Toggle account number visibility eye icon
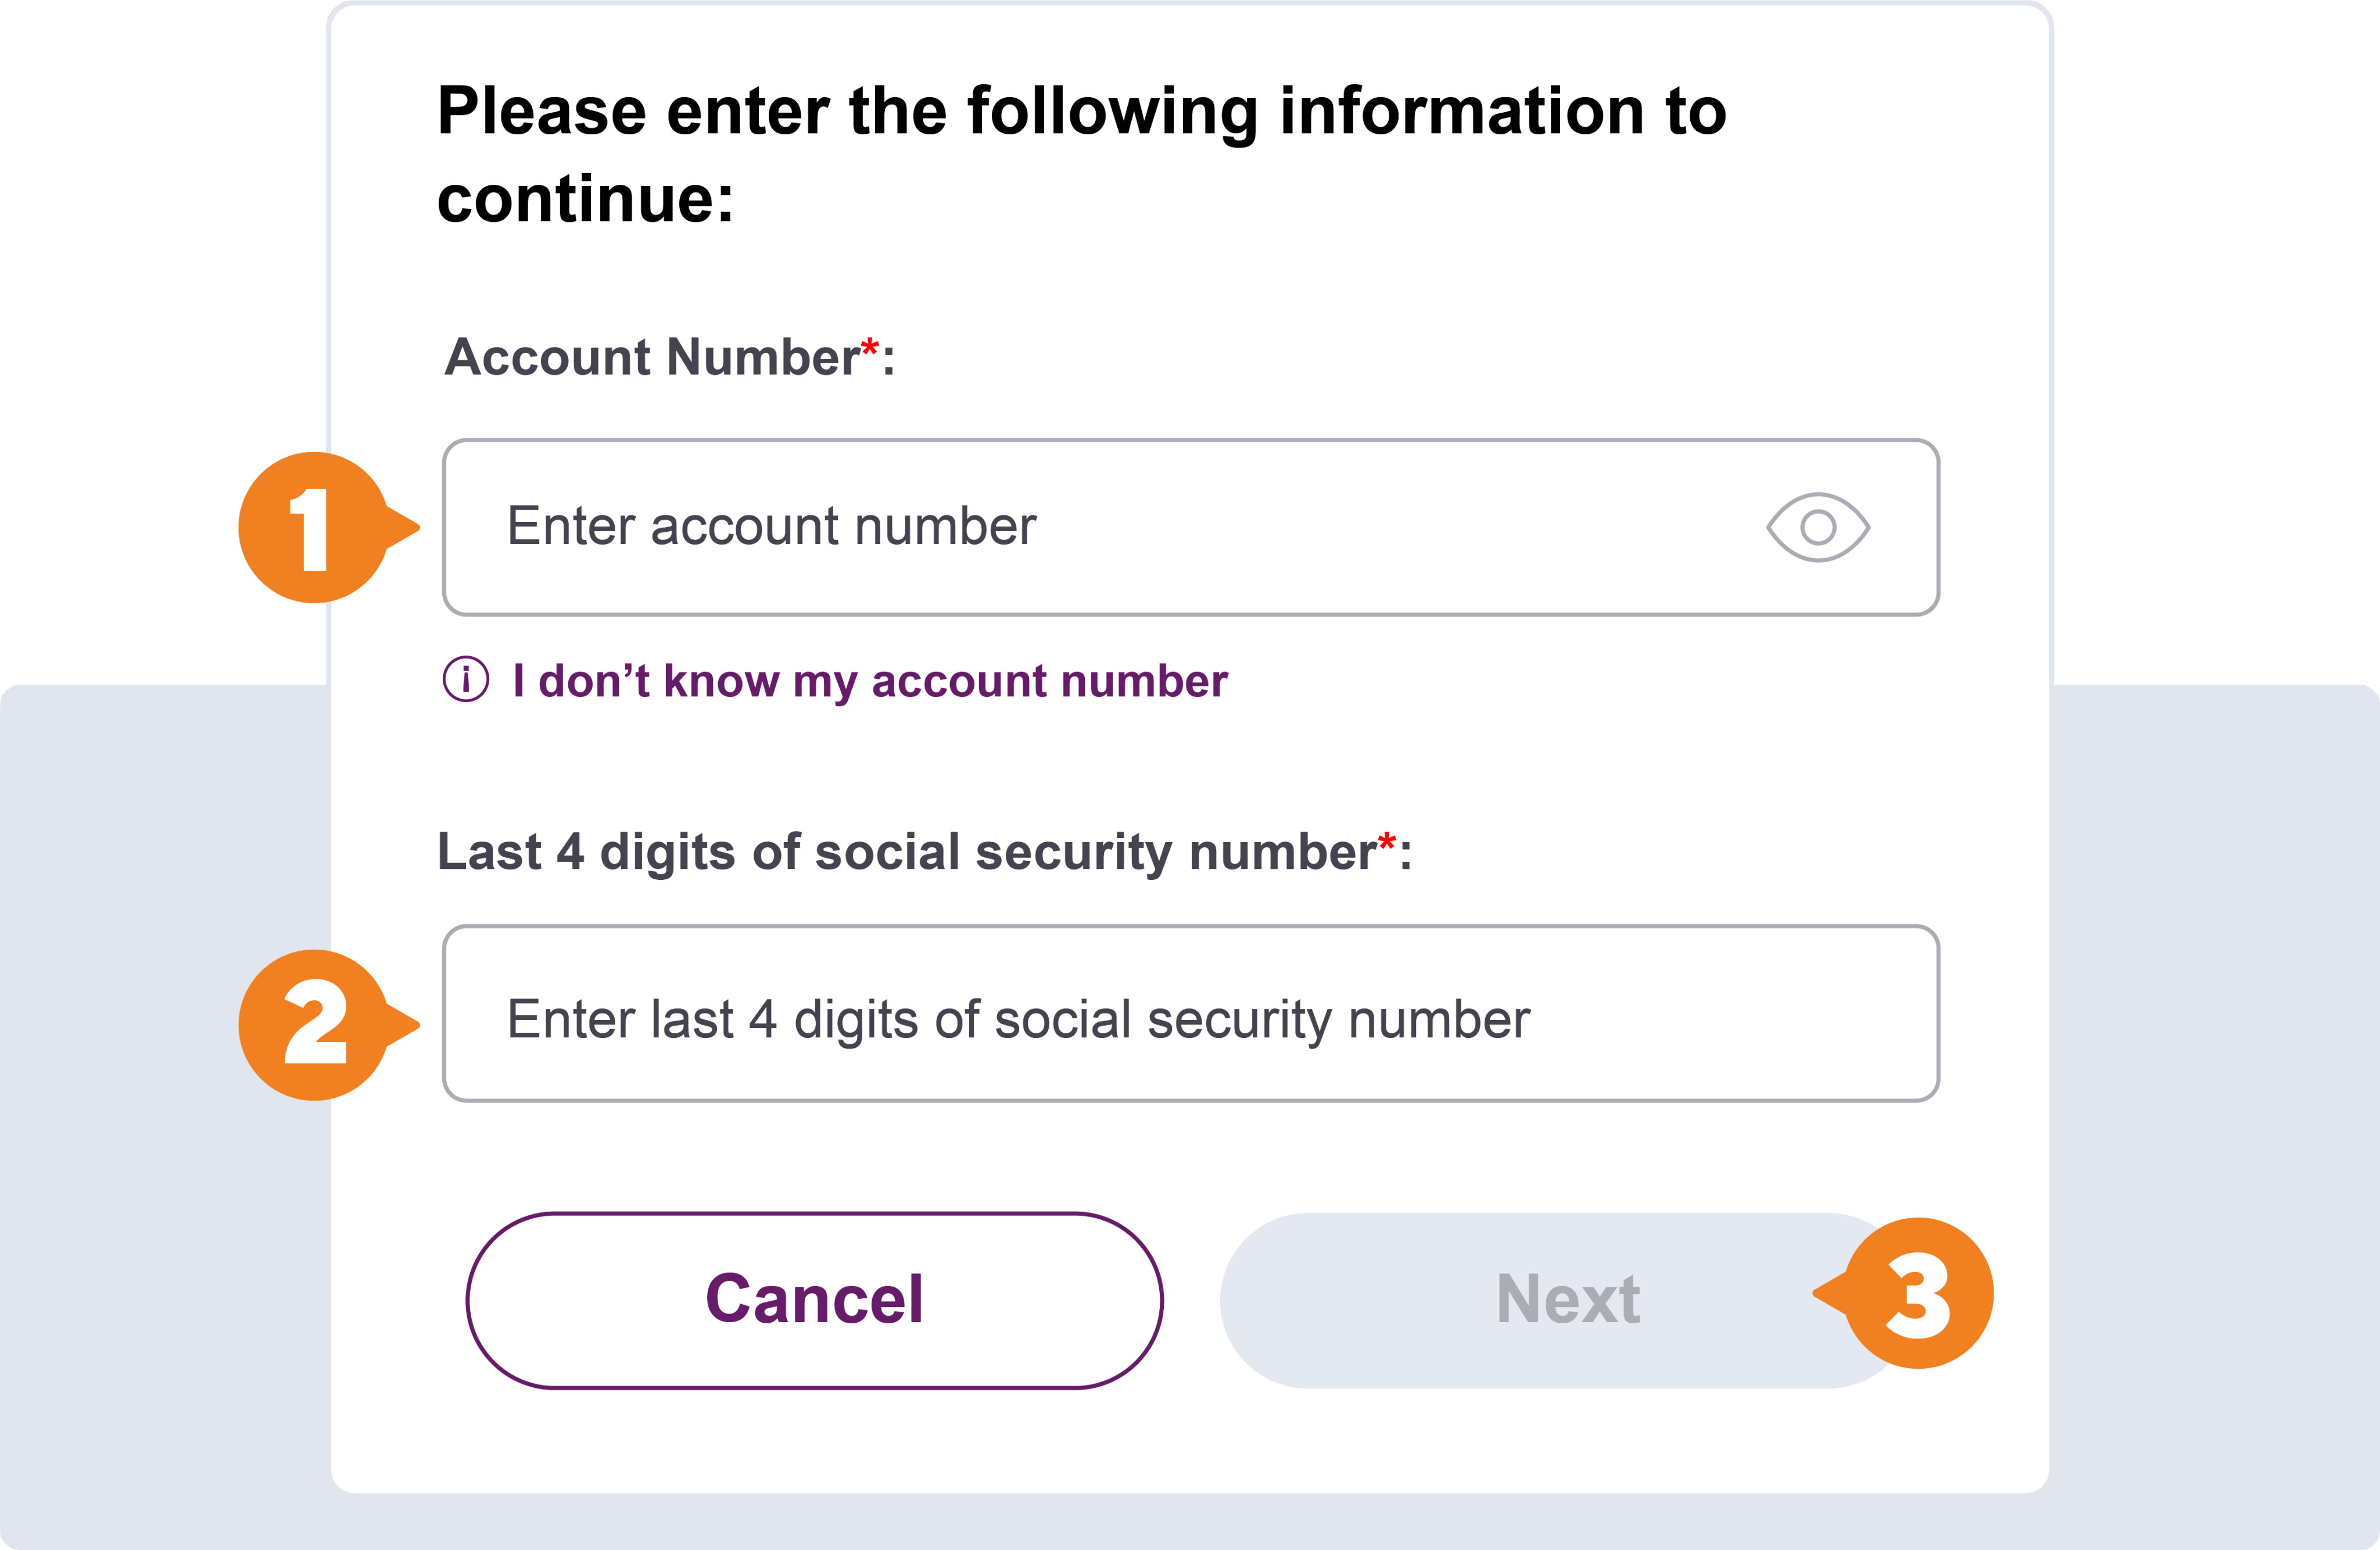Screen dimensions: 2380x1550 click(1817, 527)
